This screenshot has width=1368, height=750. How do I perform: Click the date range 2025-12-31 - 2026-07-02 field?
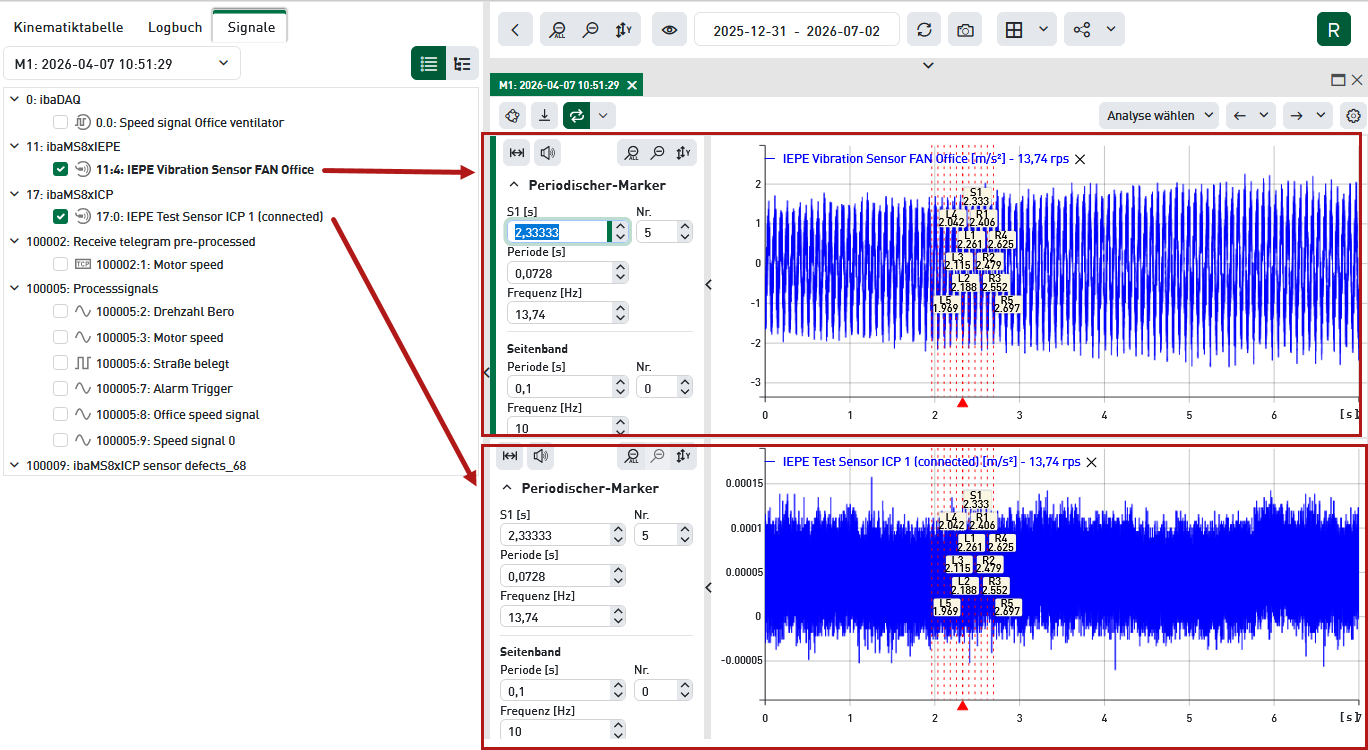pos(797,30)
